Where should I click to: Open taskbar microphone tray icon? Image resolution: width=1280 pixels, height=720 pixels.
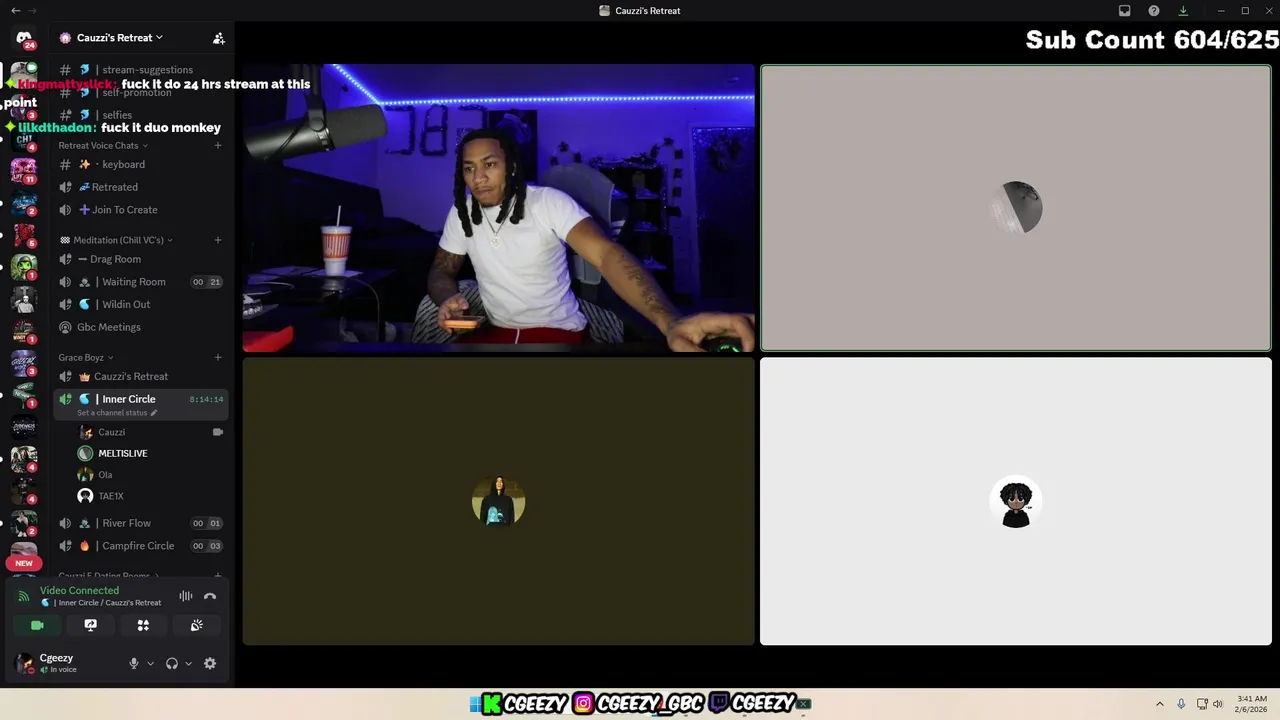point(1181,704)
